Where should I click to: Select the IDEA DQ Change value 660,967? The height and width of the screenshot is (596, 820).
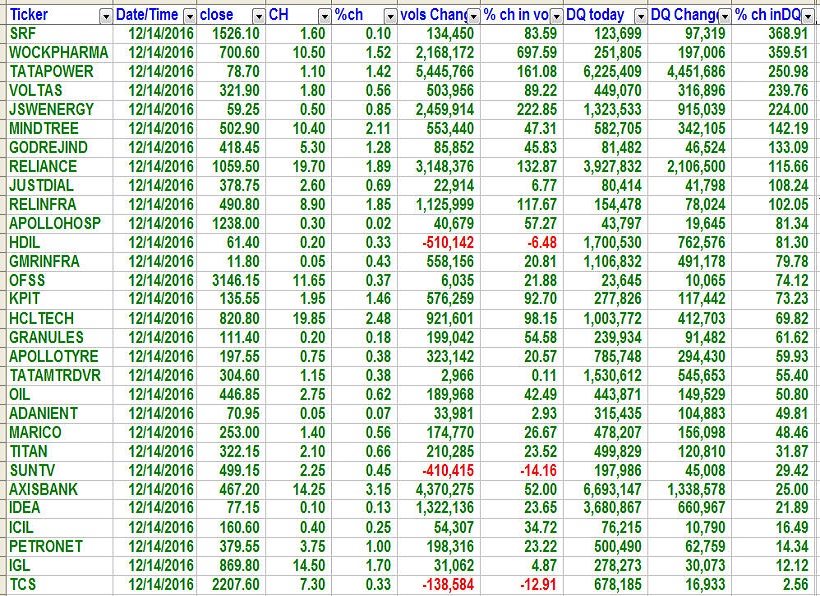tap(691, 508)
